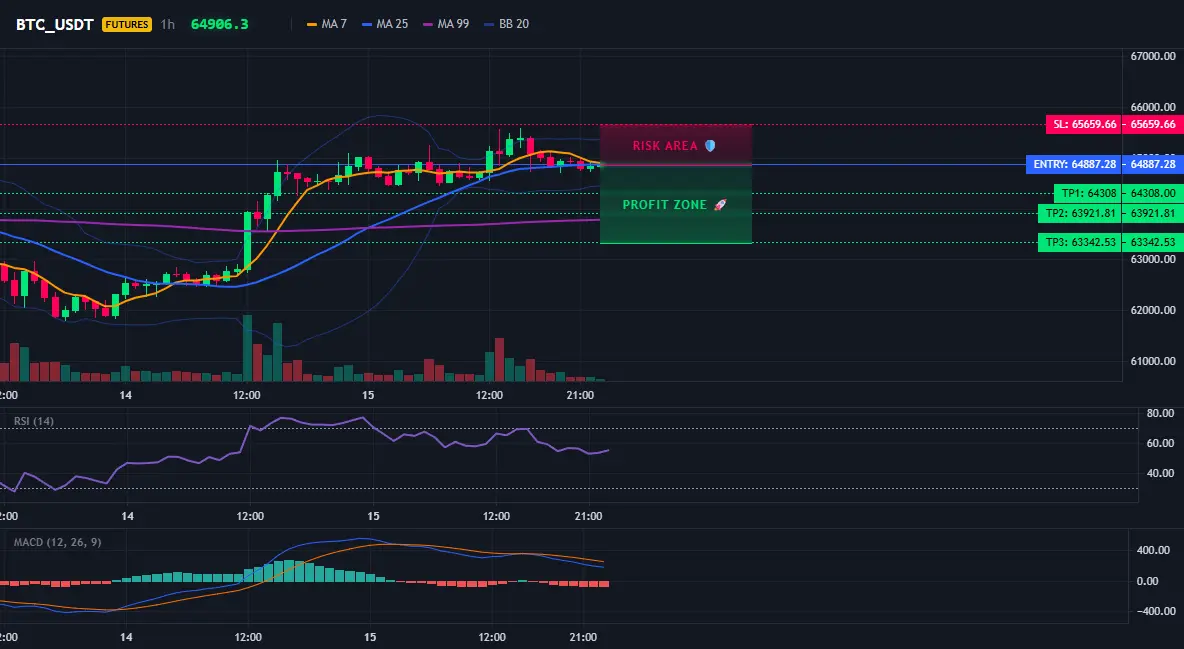The width and height of the screenshot is (1184, 649).
Task: Select the TP3: 63342.53 target label
Action: [1080, 243]
